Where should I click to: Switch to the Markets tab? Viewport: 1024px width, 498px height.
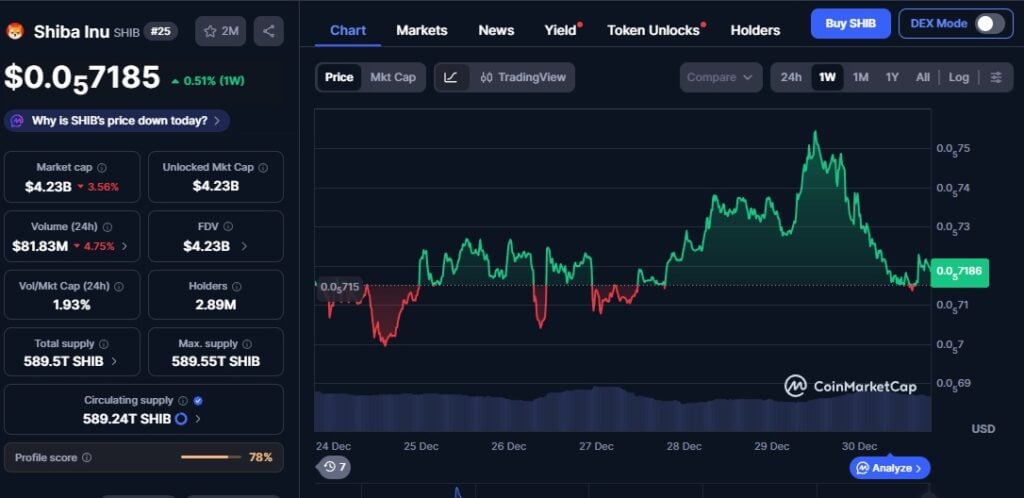[x=421, y=30]
